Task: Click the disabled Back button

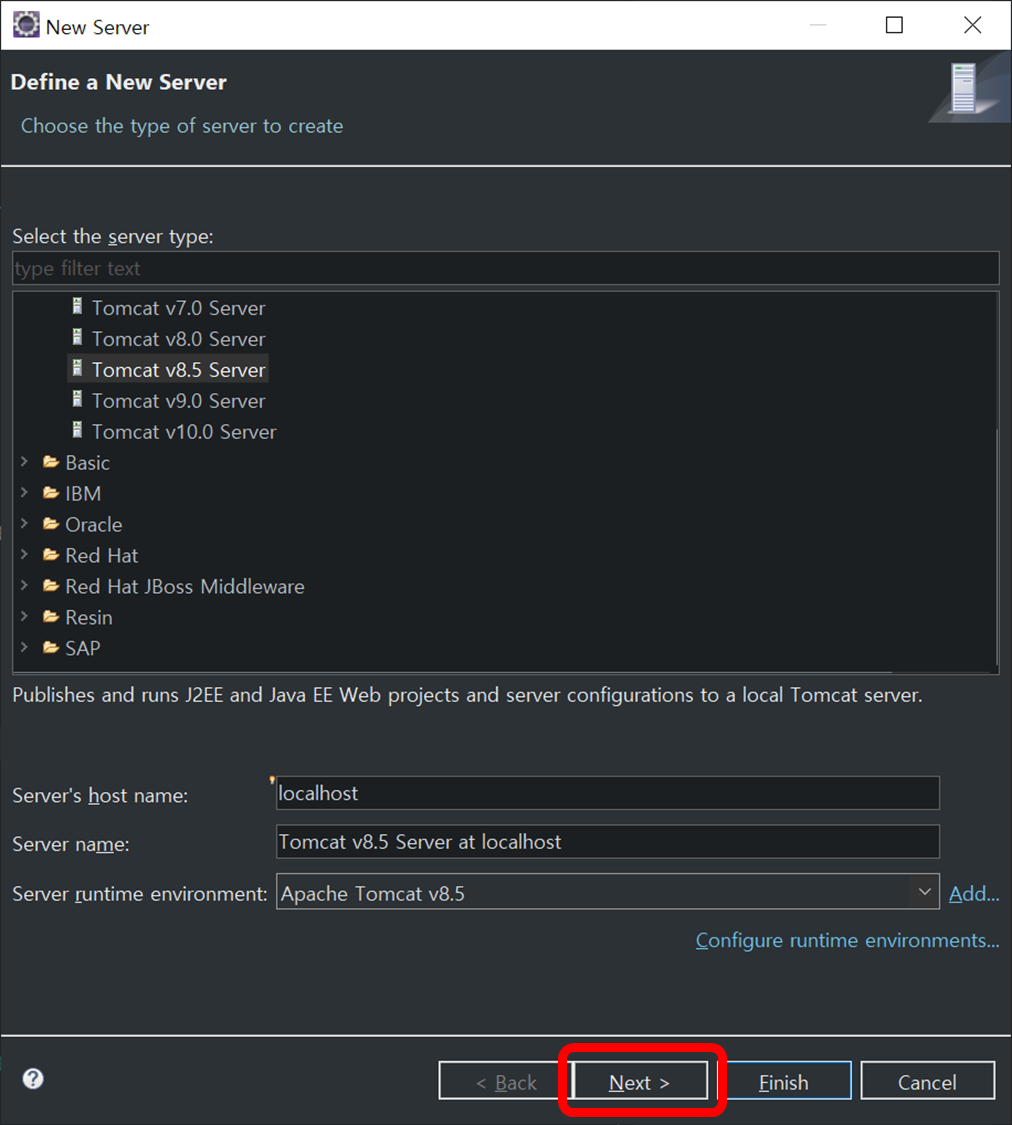Action: (506, 1081)
